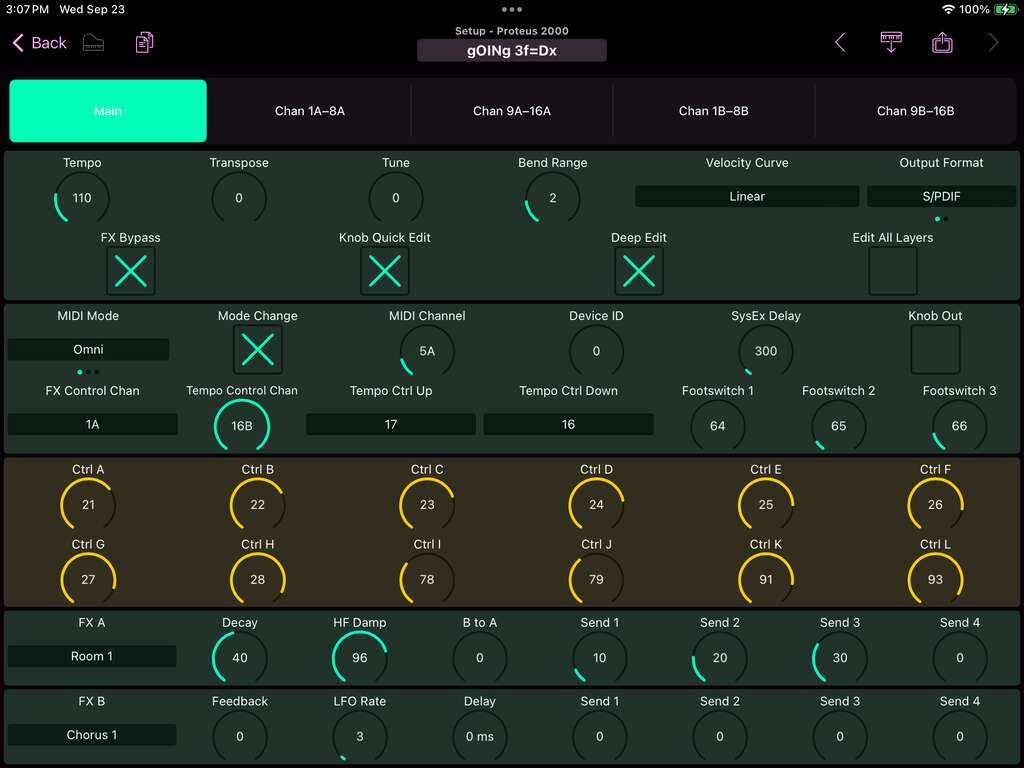The image size is (1024, 768).
Task: Toggle Deep Edit checkbox
Action: point(639,271)
